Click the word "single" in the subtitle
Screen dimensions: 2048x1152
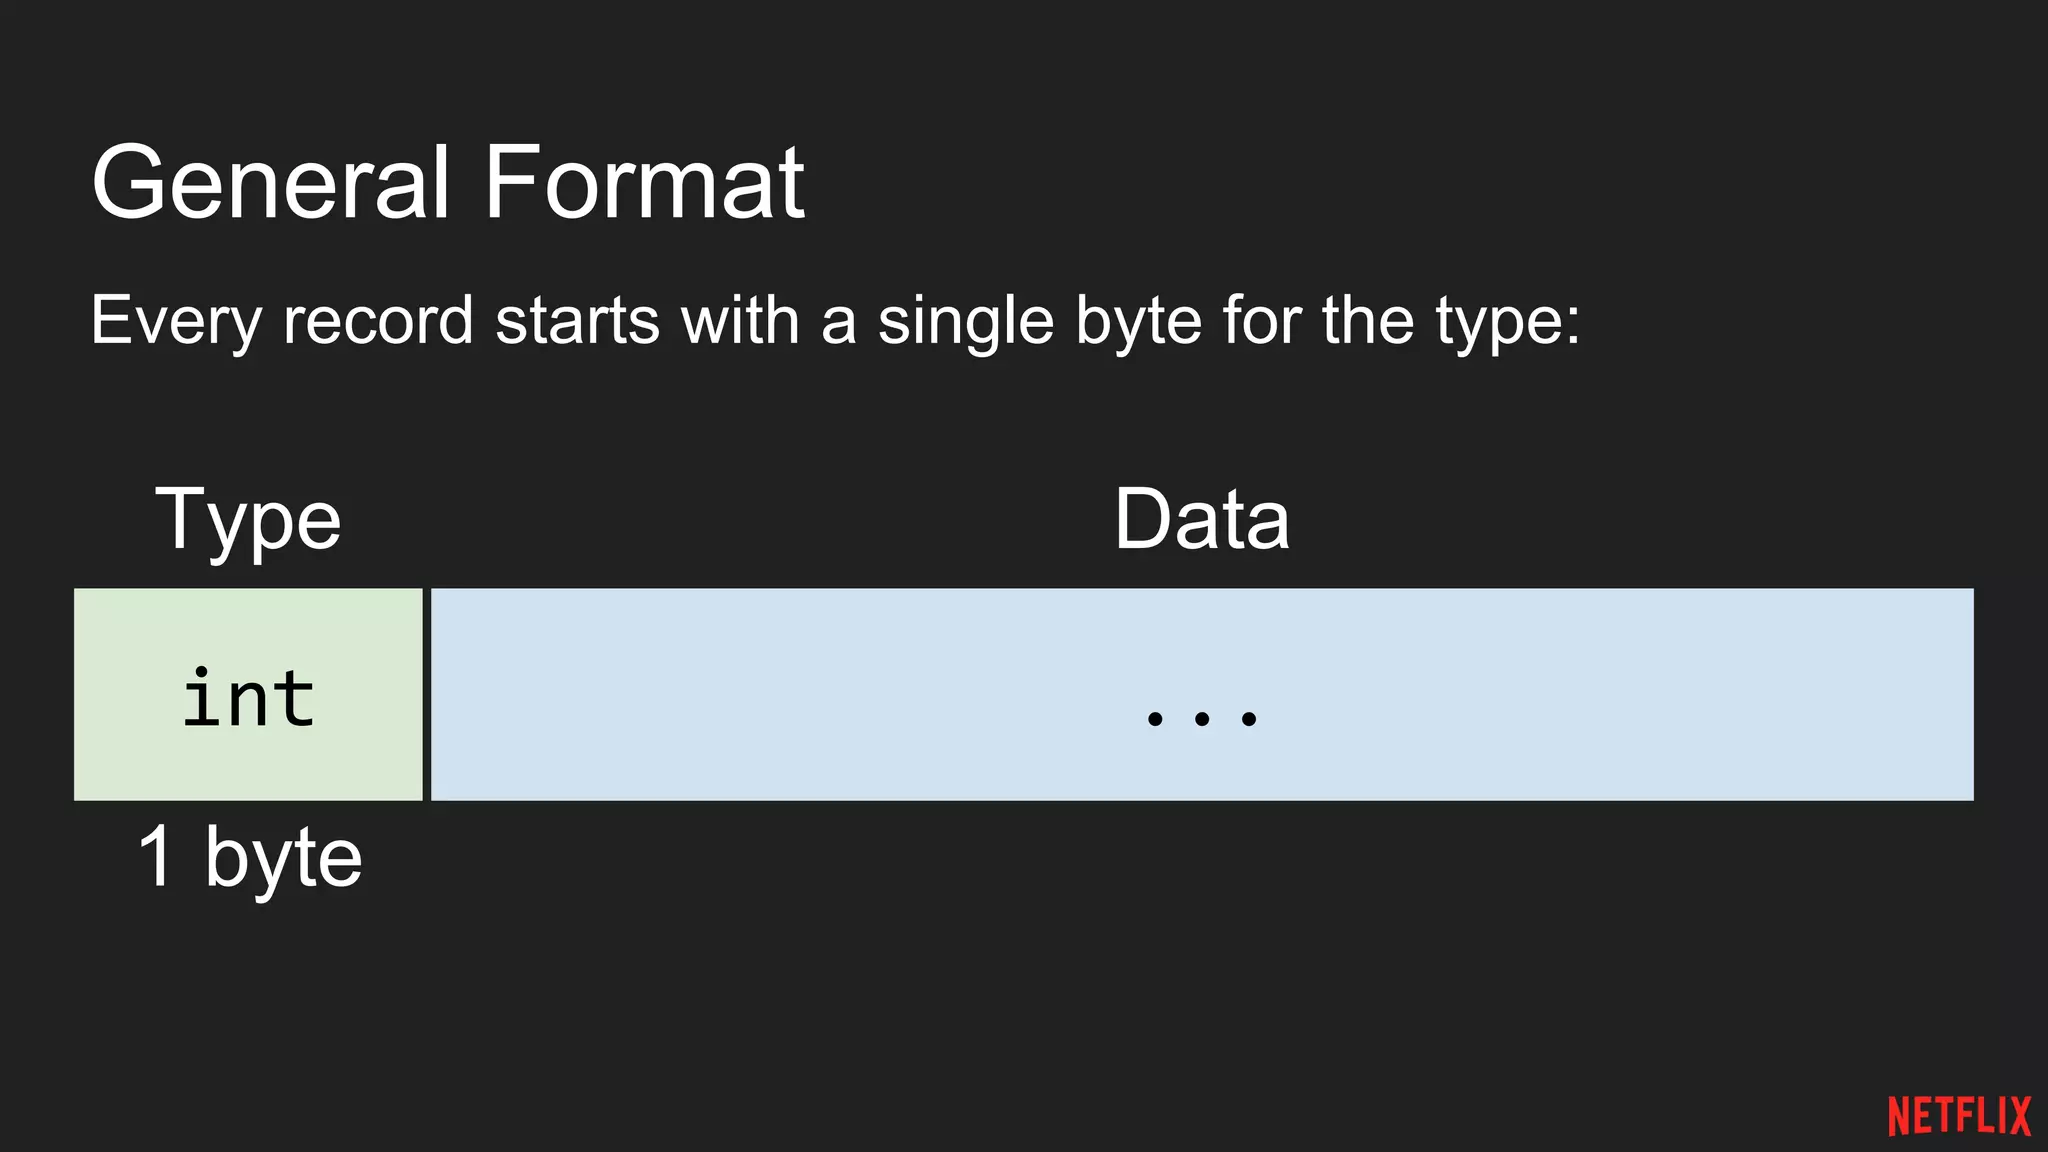(x=966, y=322)
